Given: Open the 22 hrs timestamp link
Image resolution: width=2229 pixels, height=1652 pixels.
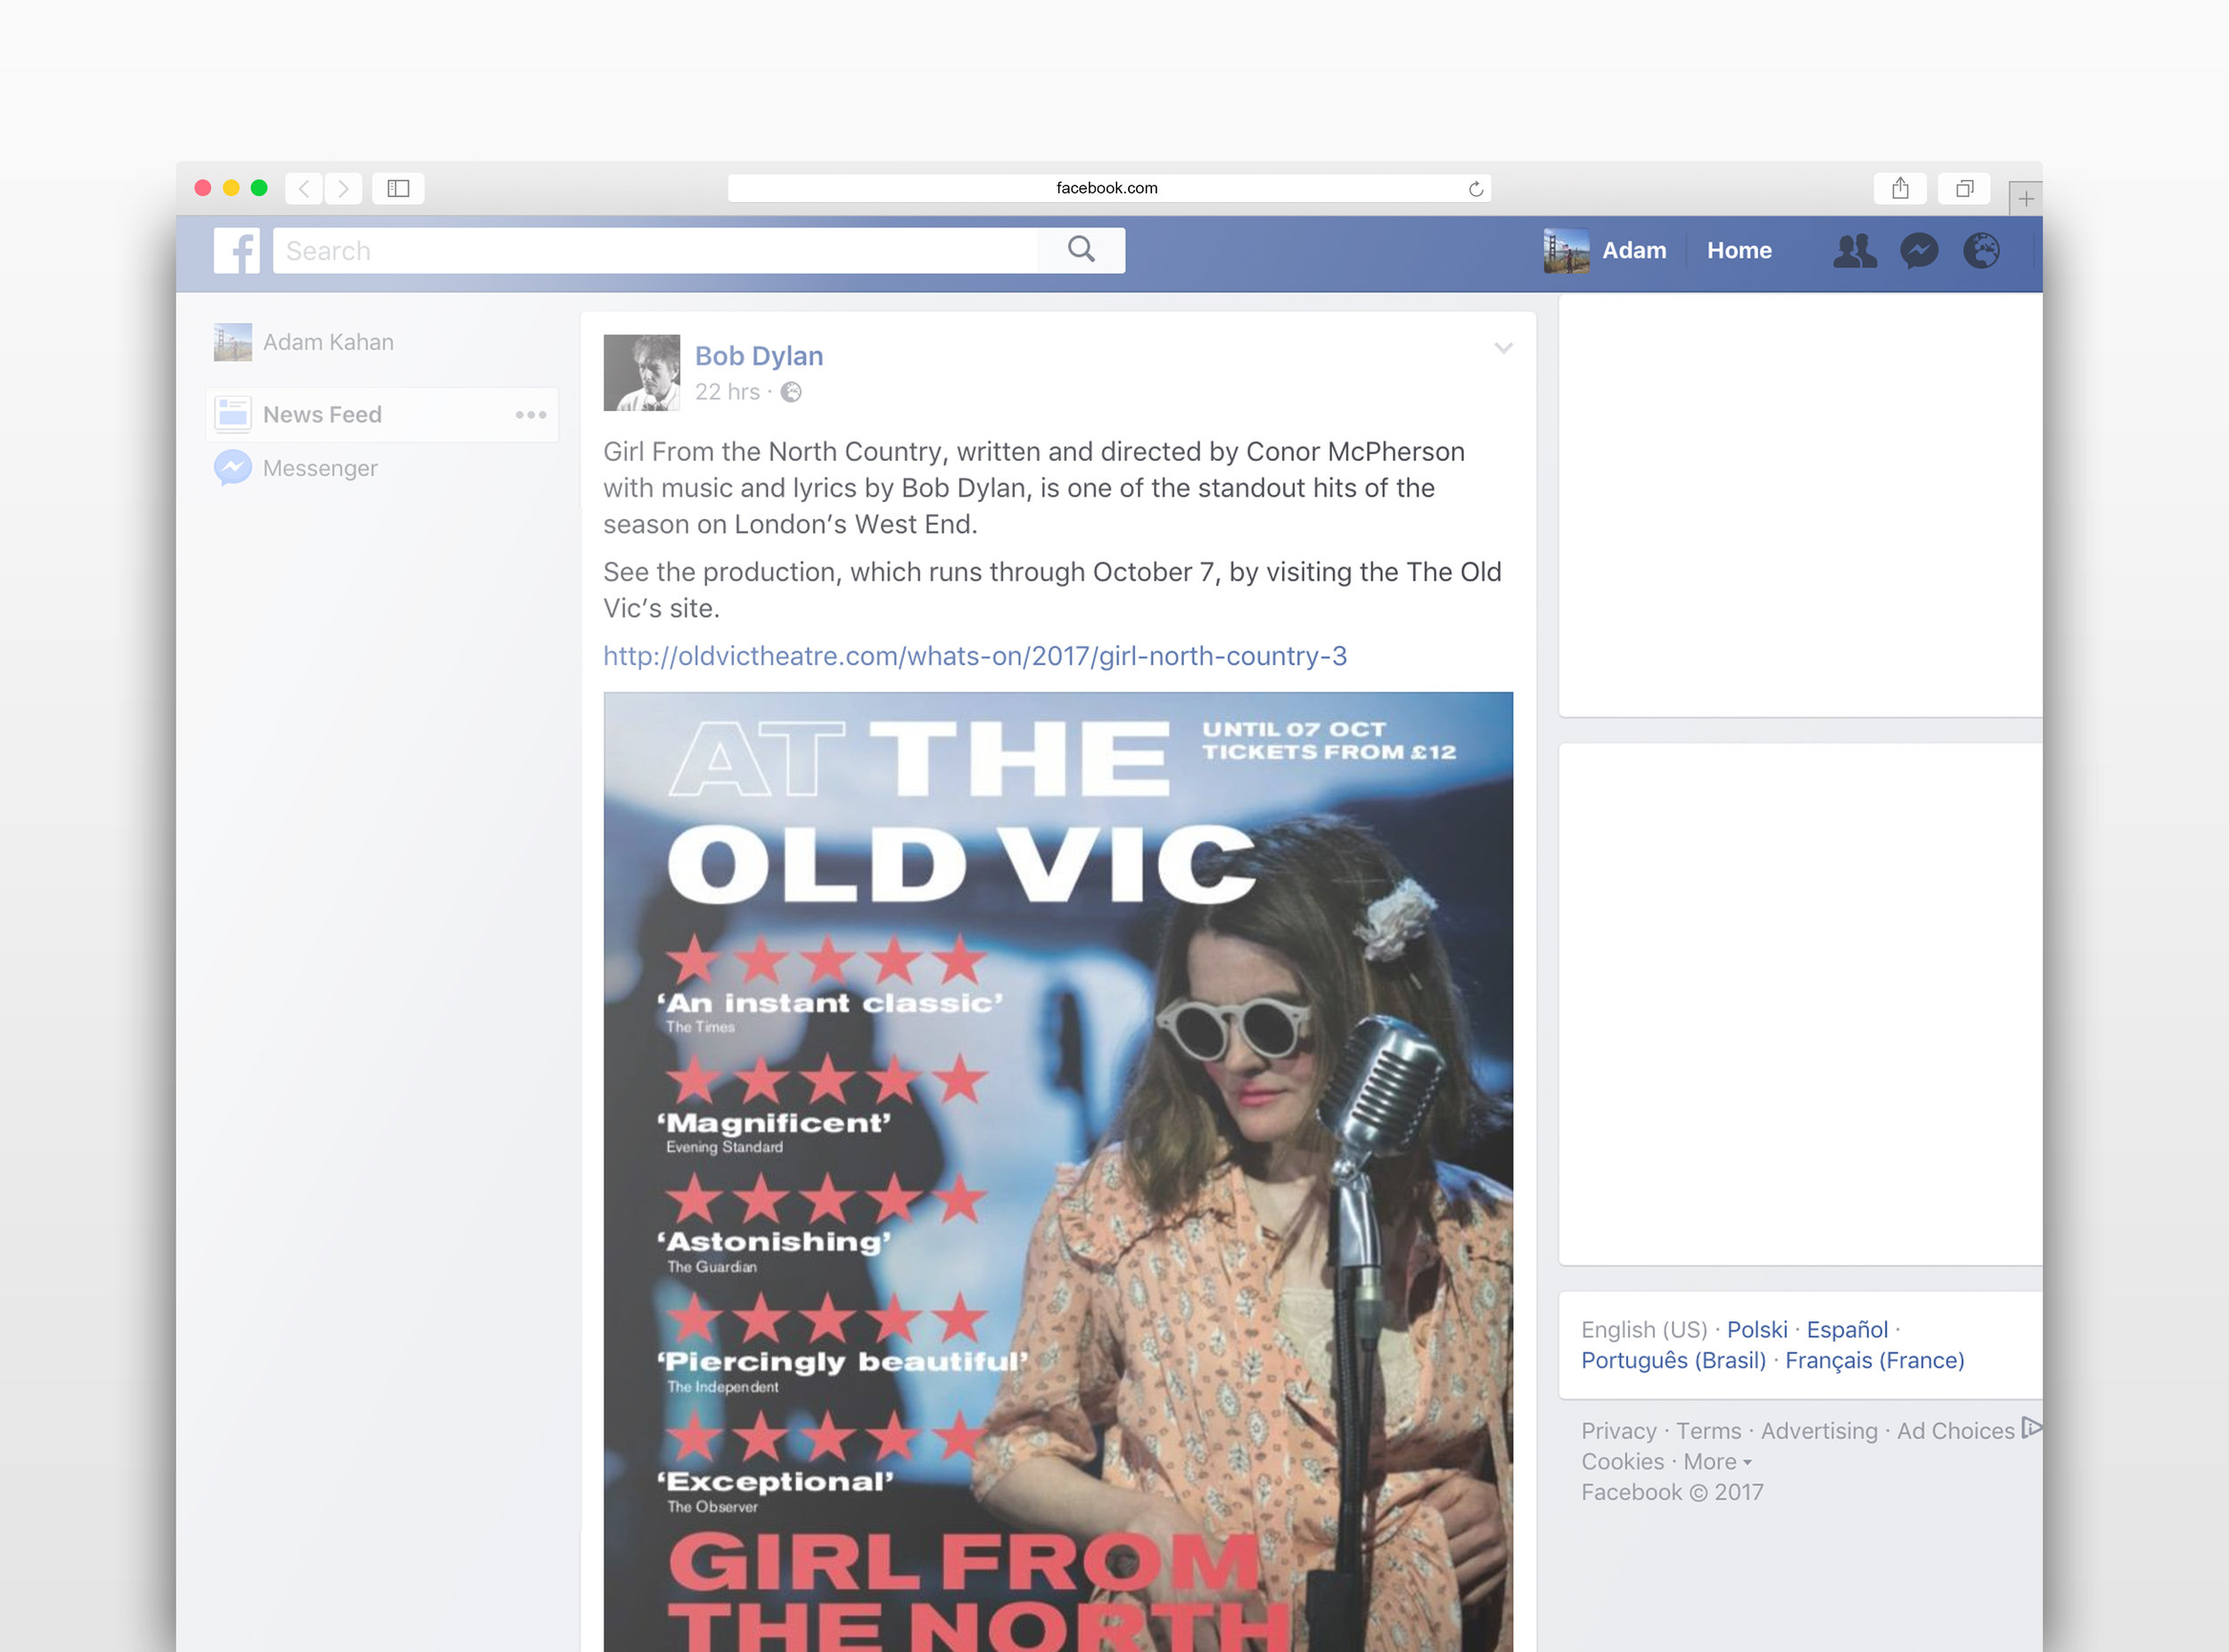Looking at the screenshot, I should (728, 392).
